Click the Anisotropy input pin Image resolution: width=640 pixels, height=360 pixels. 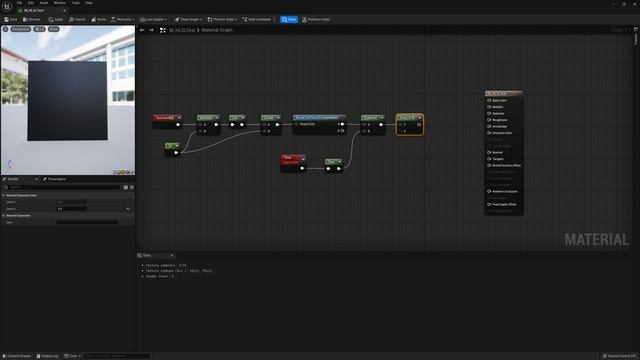click(x=489, y=127)
